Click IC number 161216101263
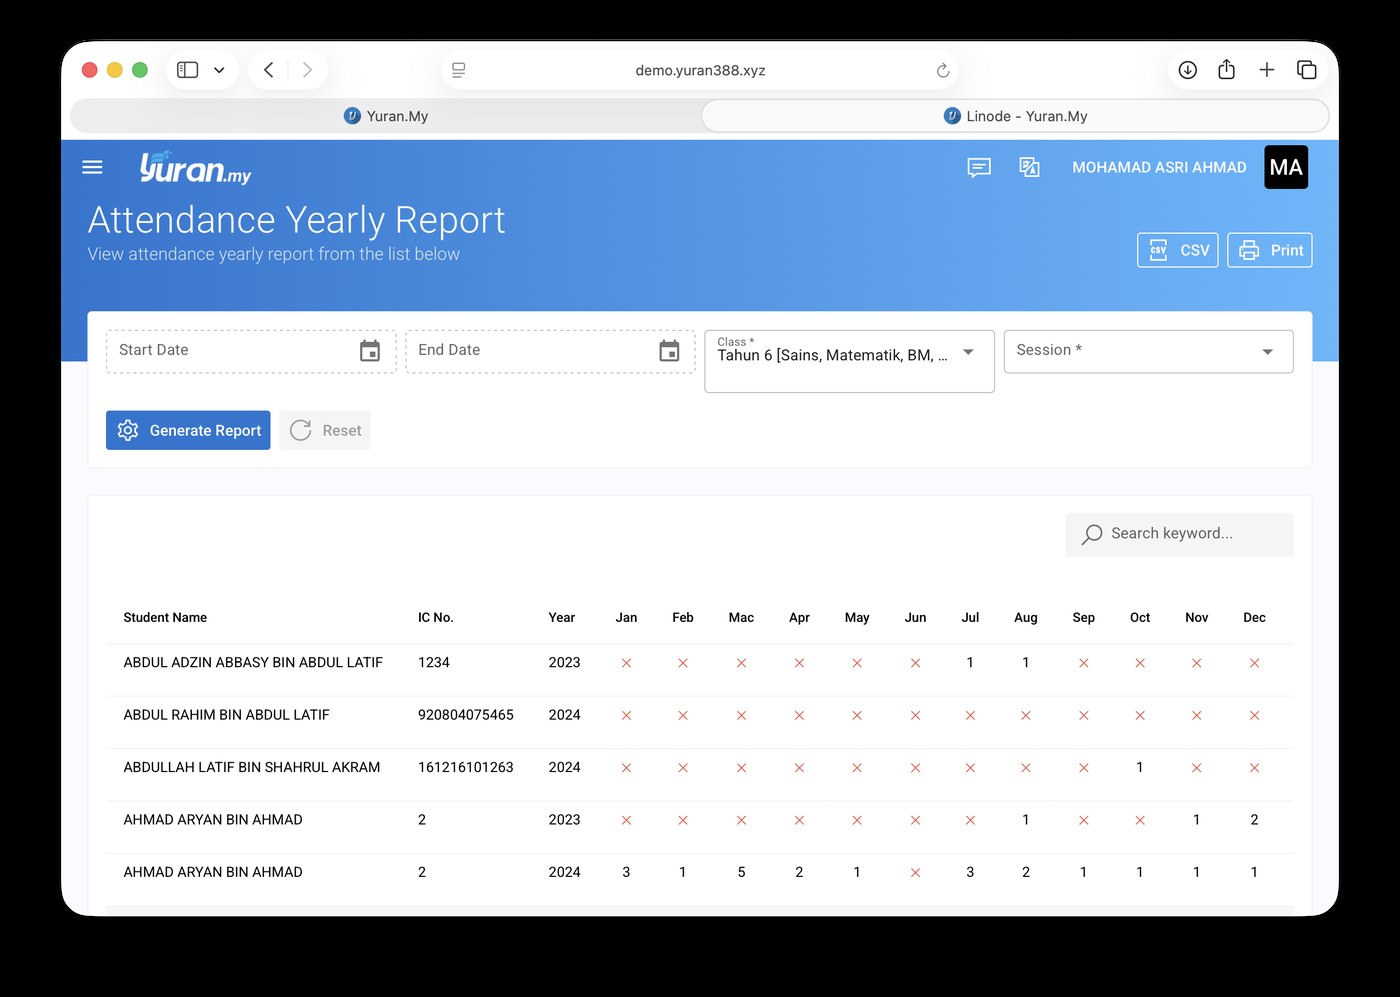The width and height of the screenshot is (1400, 997). click(x=466, y=767)
